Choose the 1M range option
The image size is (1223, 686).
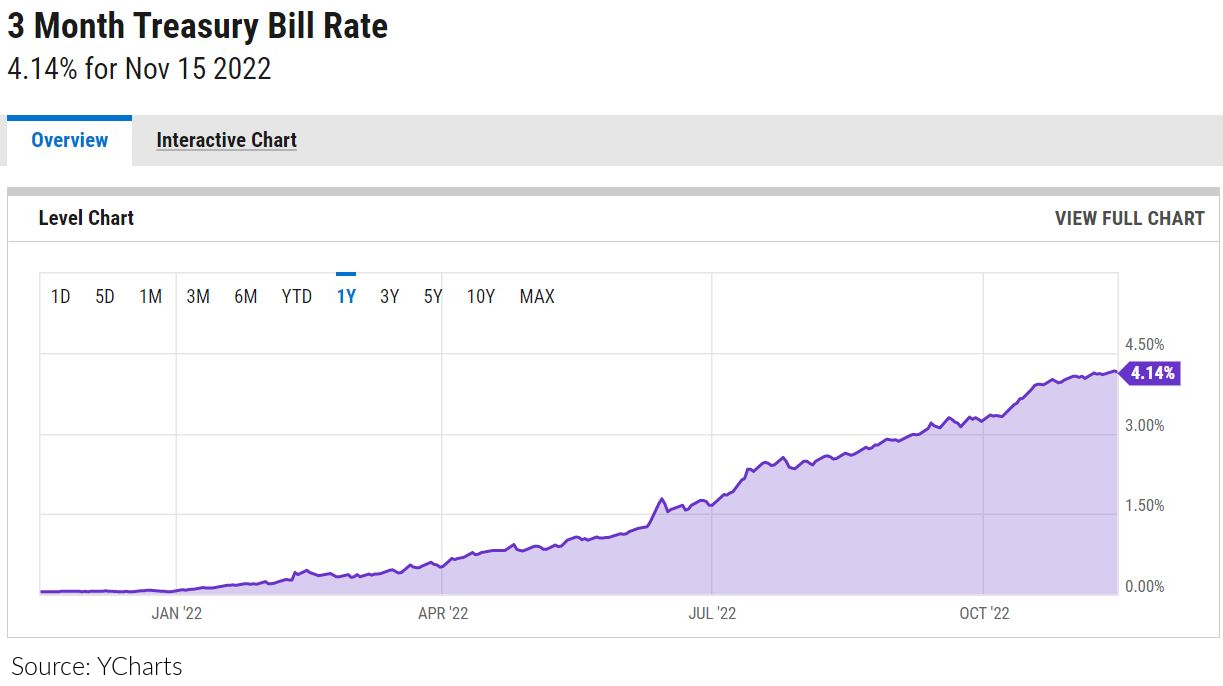coord(151,296)
